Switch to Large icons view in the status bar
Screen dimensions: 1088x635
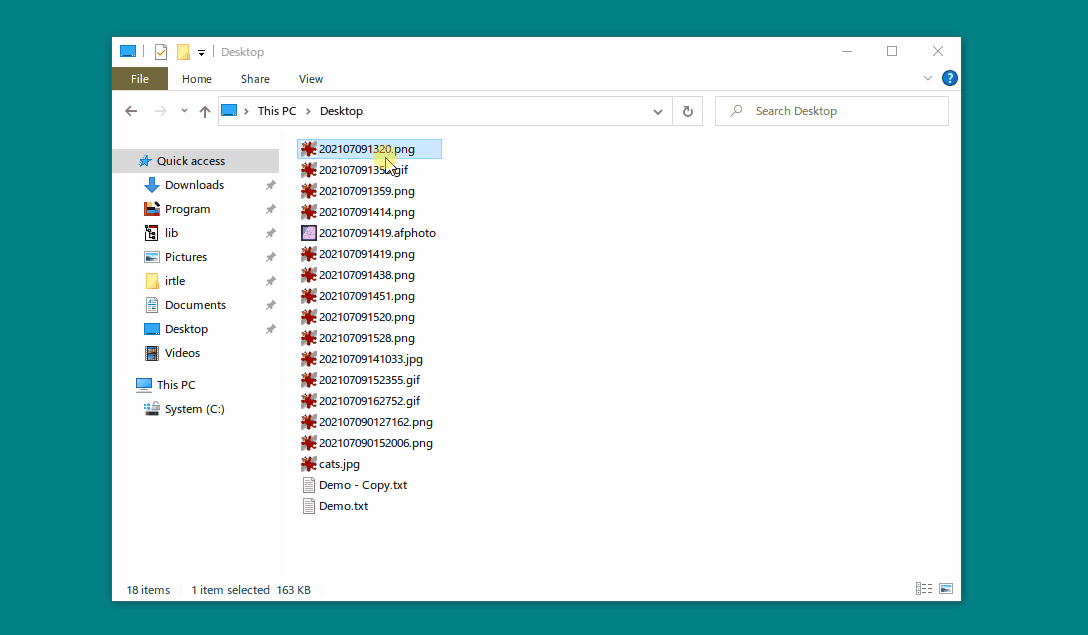pyautogui.click(x=946, y=589)
